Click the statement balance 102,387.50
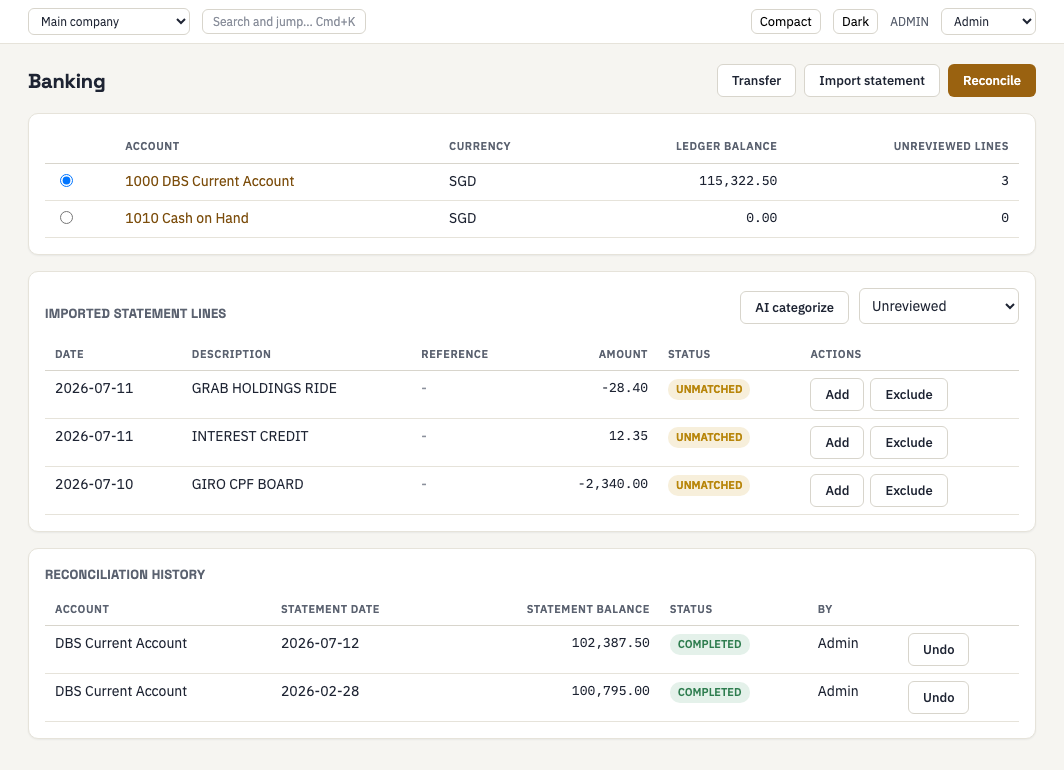This screenshot has height=770, width=1064. coord(610,643)
